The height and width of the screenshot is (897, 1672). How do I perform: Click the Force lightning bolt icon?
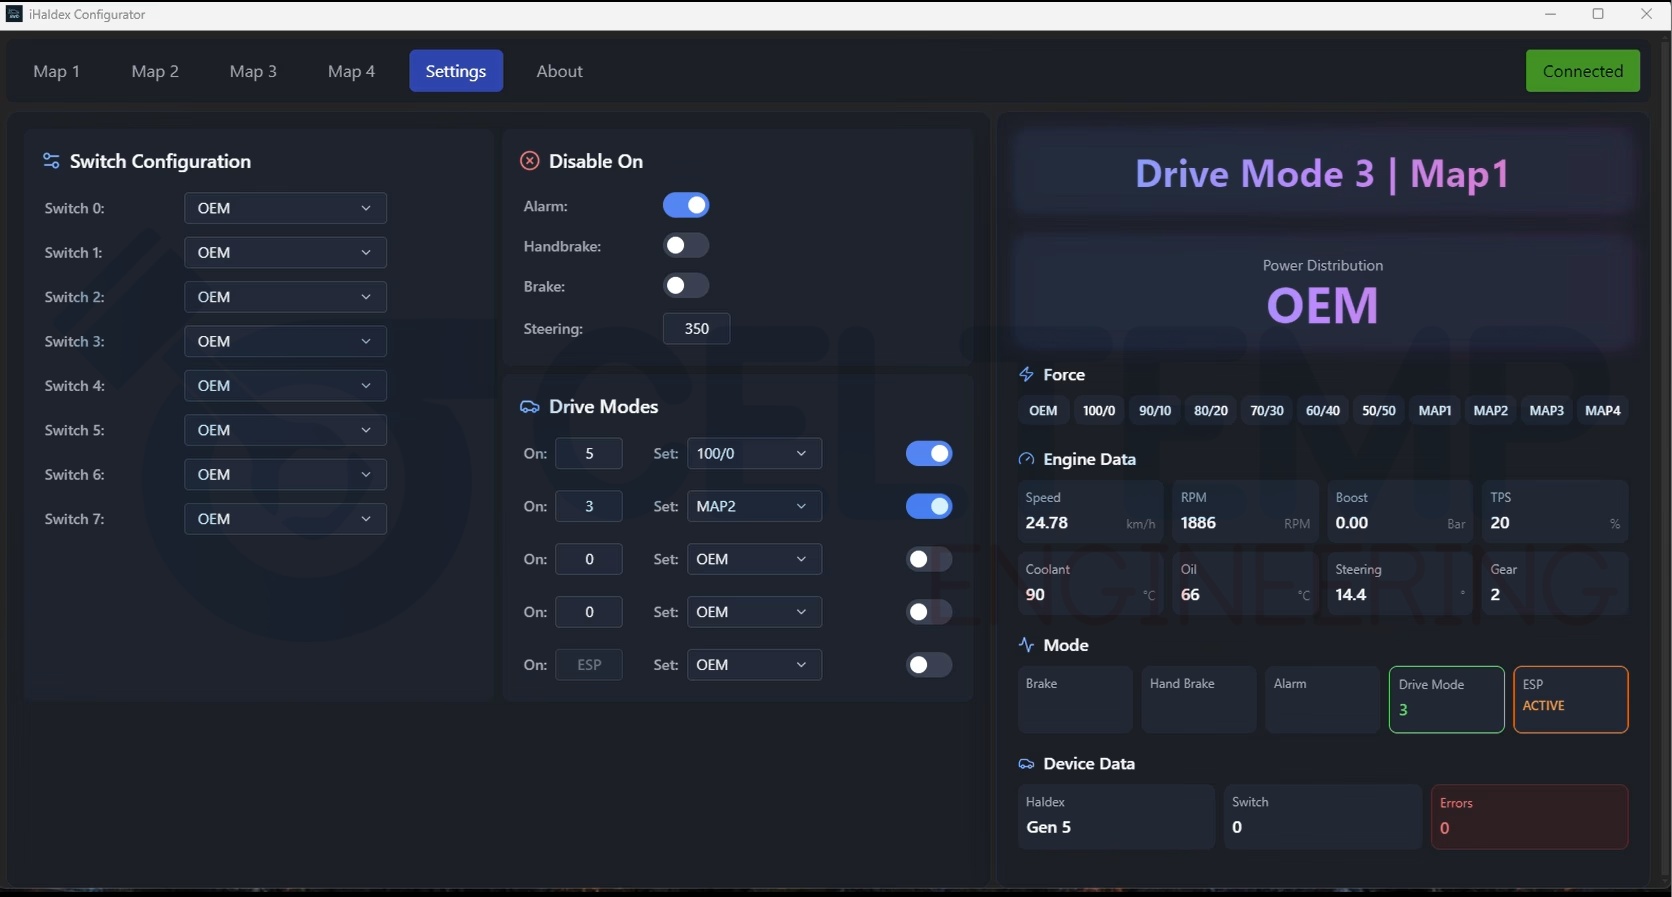coord(1026,375)
